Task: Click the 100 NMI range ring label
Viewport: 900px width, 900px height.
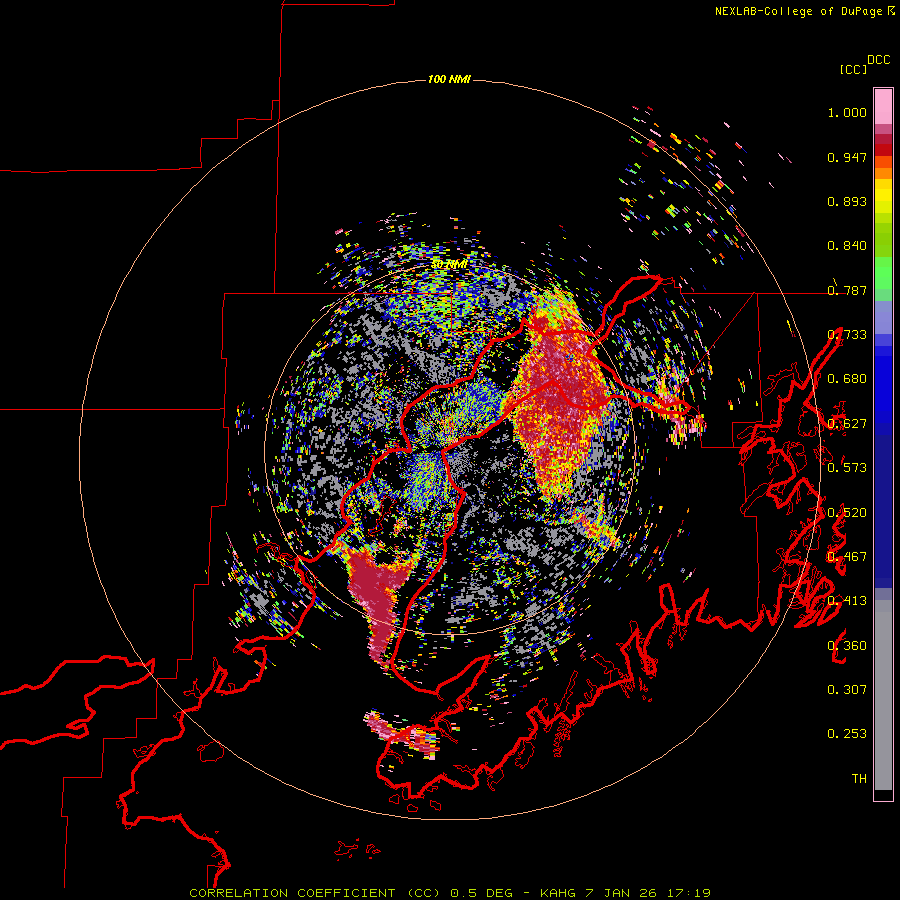Action: (x=449, y=79)
